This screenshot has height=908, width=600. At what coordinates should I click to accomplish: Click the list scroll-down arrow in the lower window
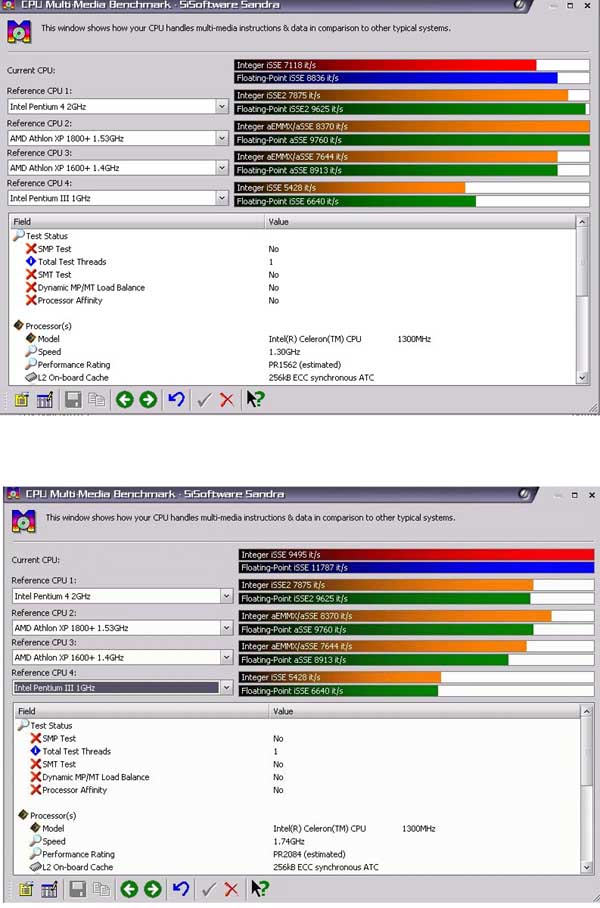[x=587, y=867]
